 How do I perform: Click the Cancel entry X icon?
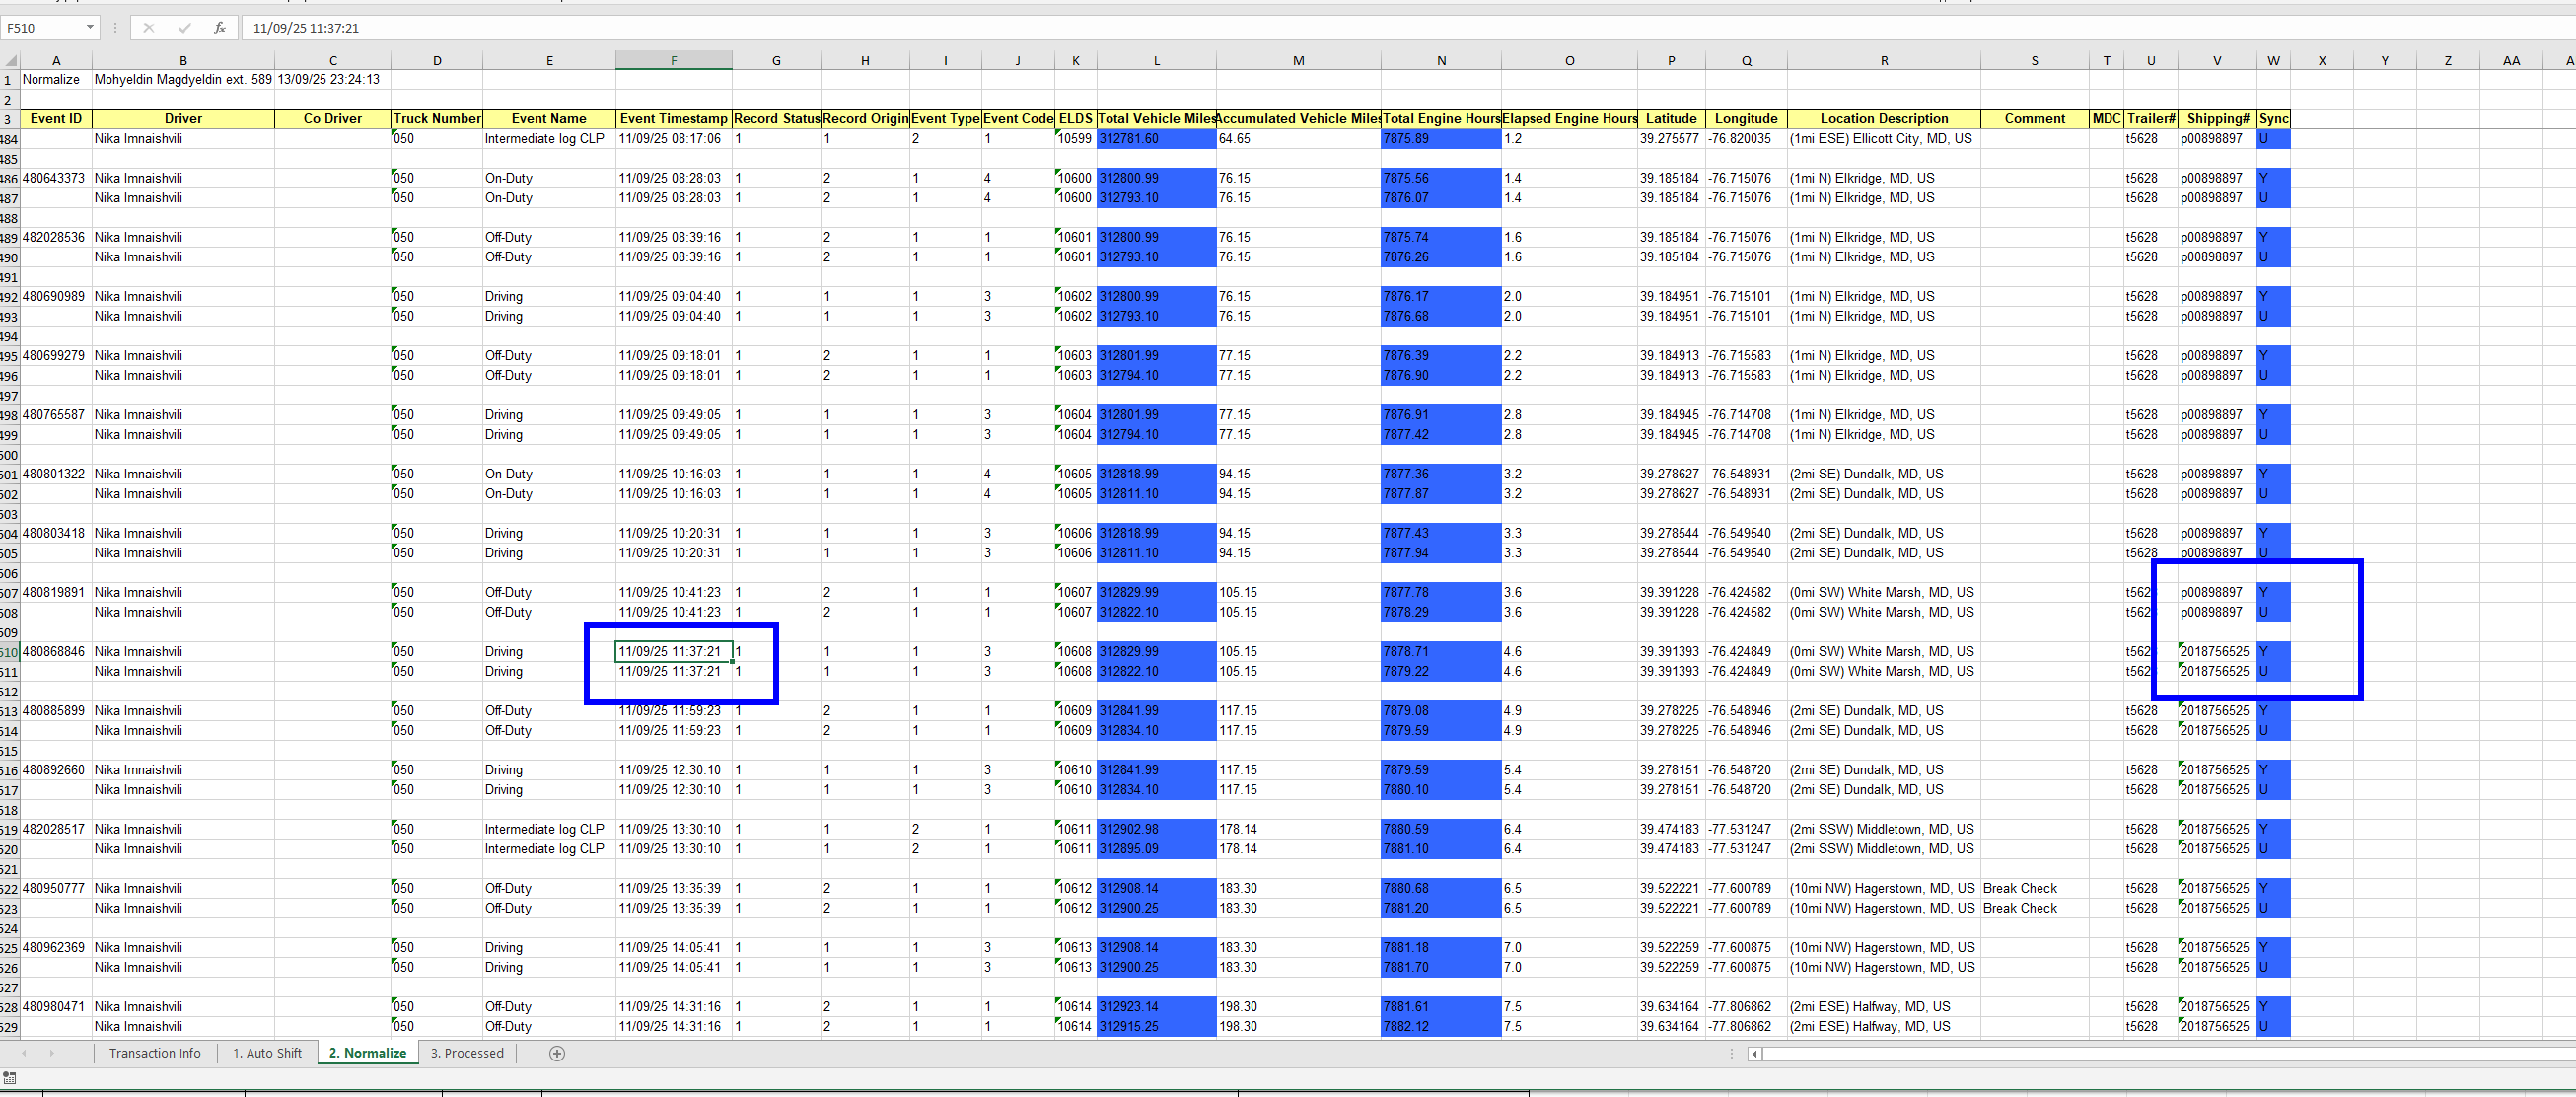click(x=149, y=28)
